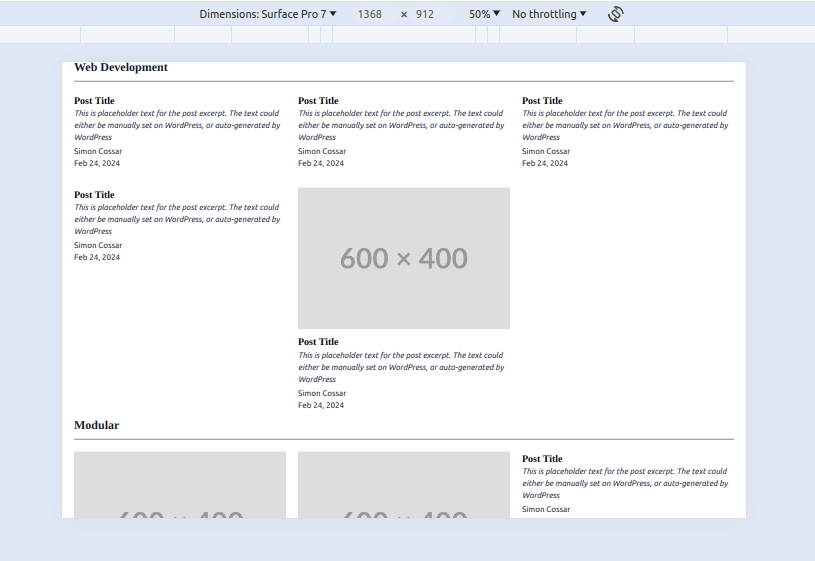
Task: Click Simon Cossar in the Modular section
Action: point(546,509)
